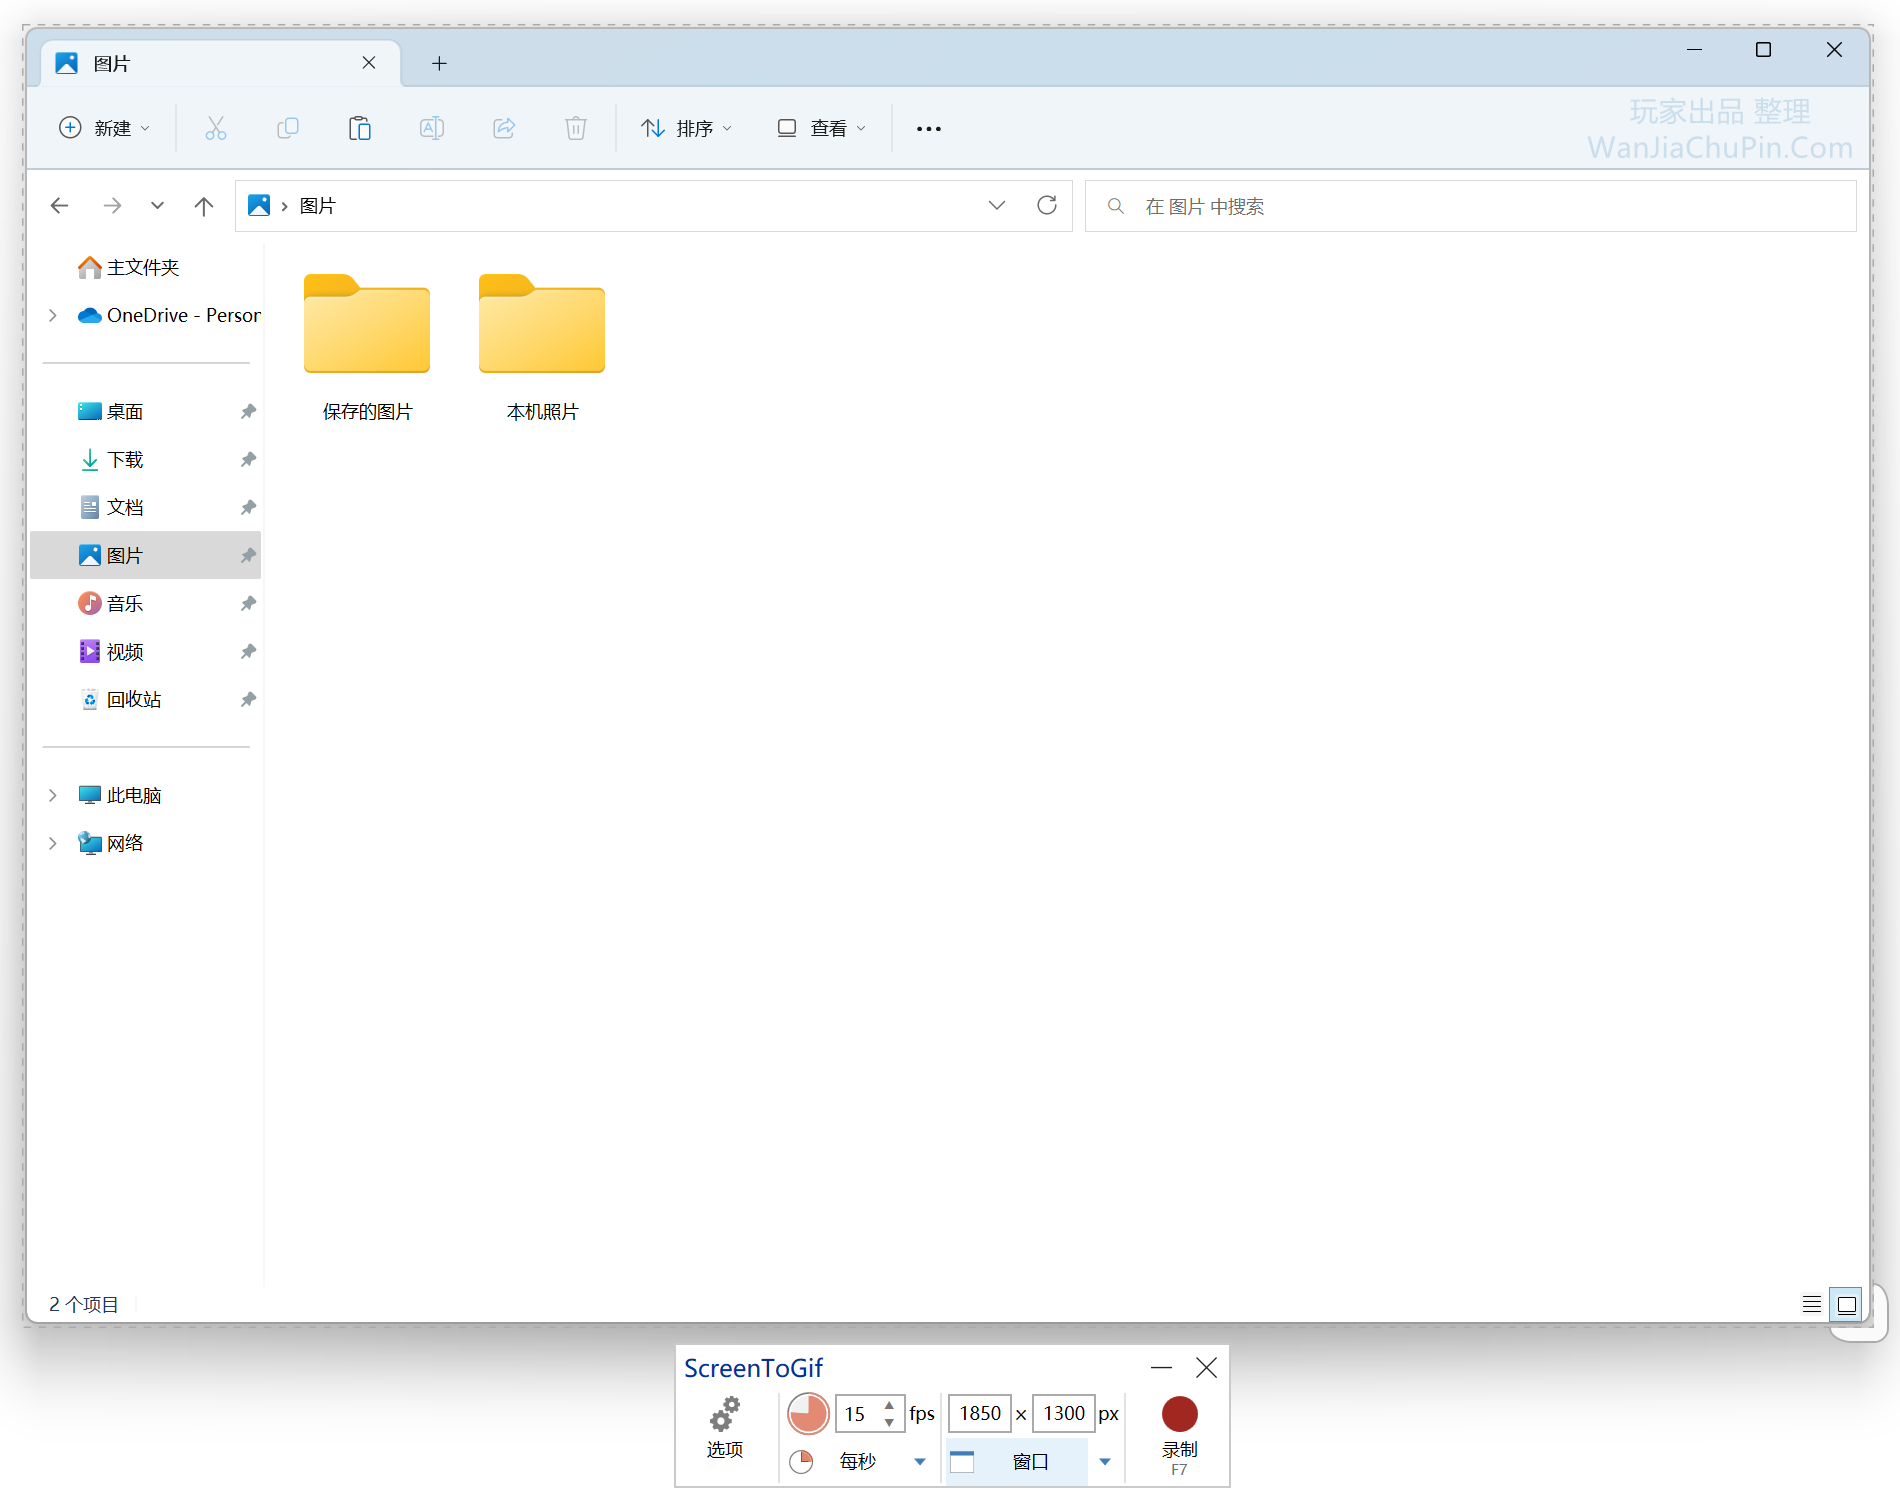
Task: Click the 1850 width field in ScreenToGif
Action: coord(980,1413)
